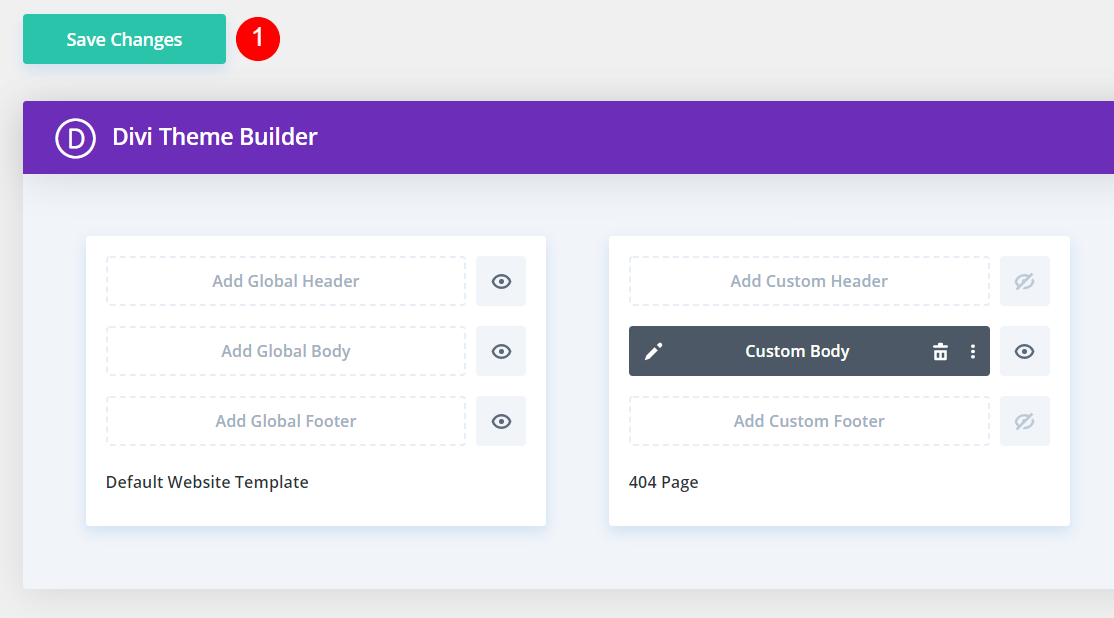Click Add Global Header placeholder
This screenshot has height=618, width=1114.
click(x=285, y=281)
